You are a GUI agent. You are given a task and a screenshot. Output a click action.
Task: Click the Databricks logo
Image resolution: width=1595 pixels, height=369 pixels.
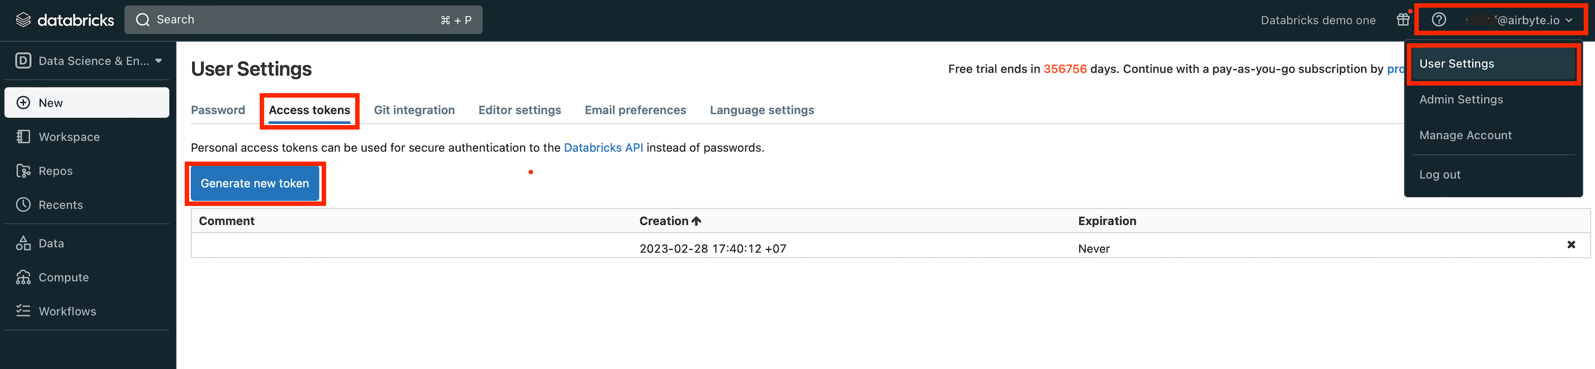point(65,20)
